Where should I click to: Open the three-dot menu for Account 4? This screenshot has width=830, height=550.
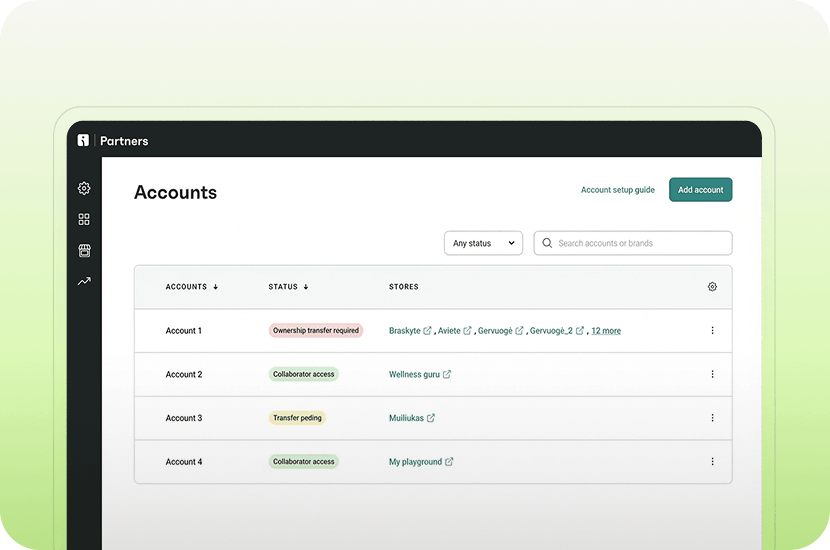click(x=712, y=462)
